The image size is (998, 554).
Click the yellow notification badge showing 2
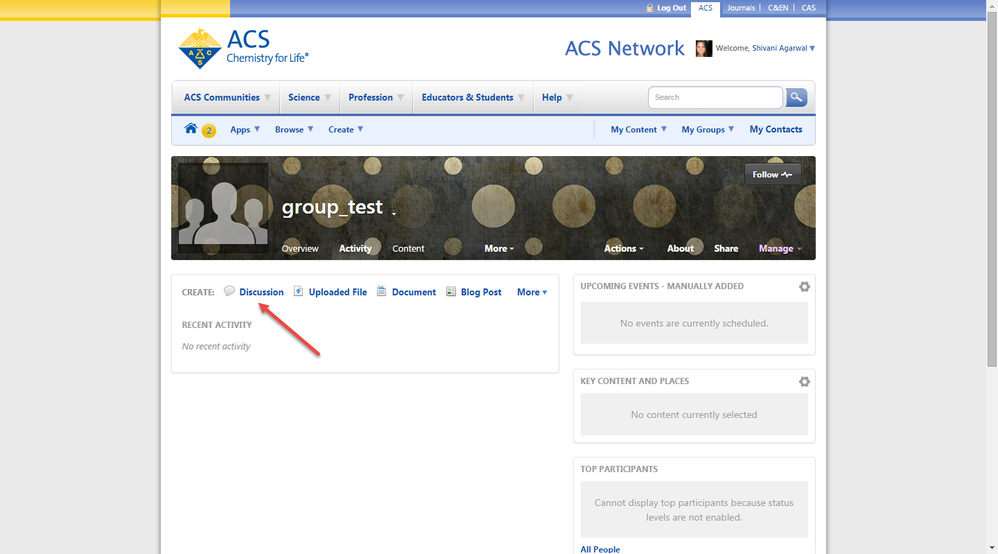(x=209, y=130)
